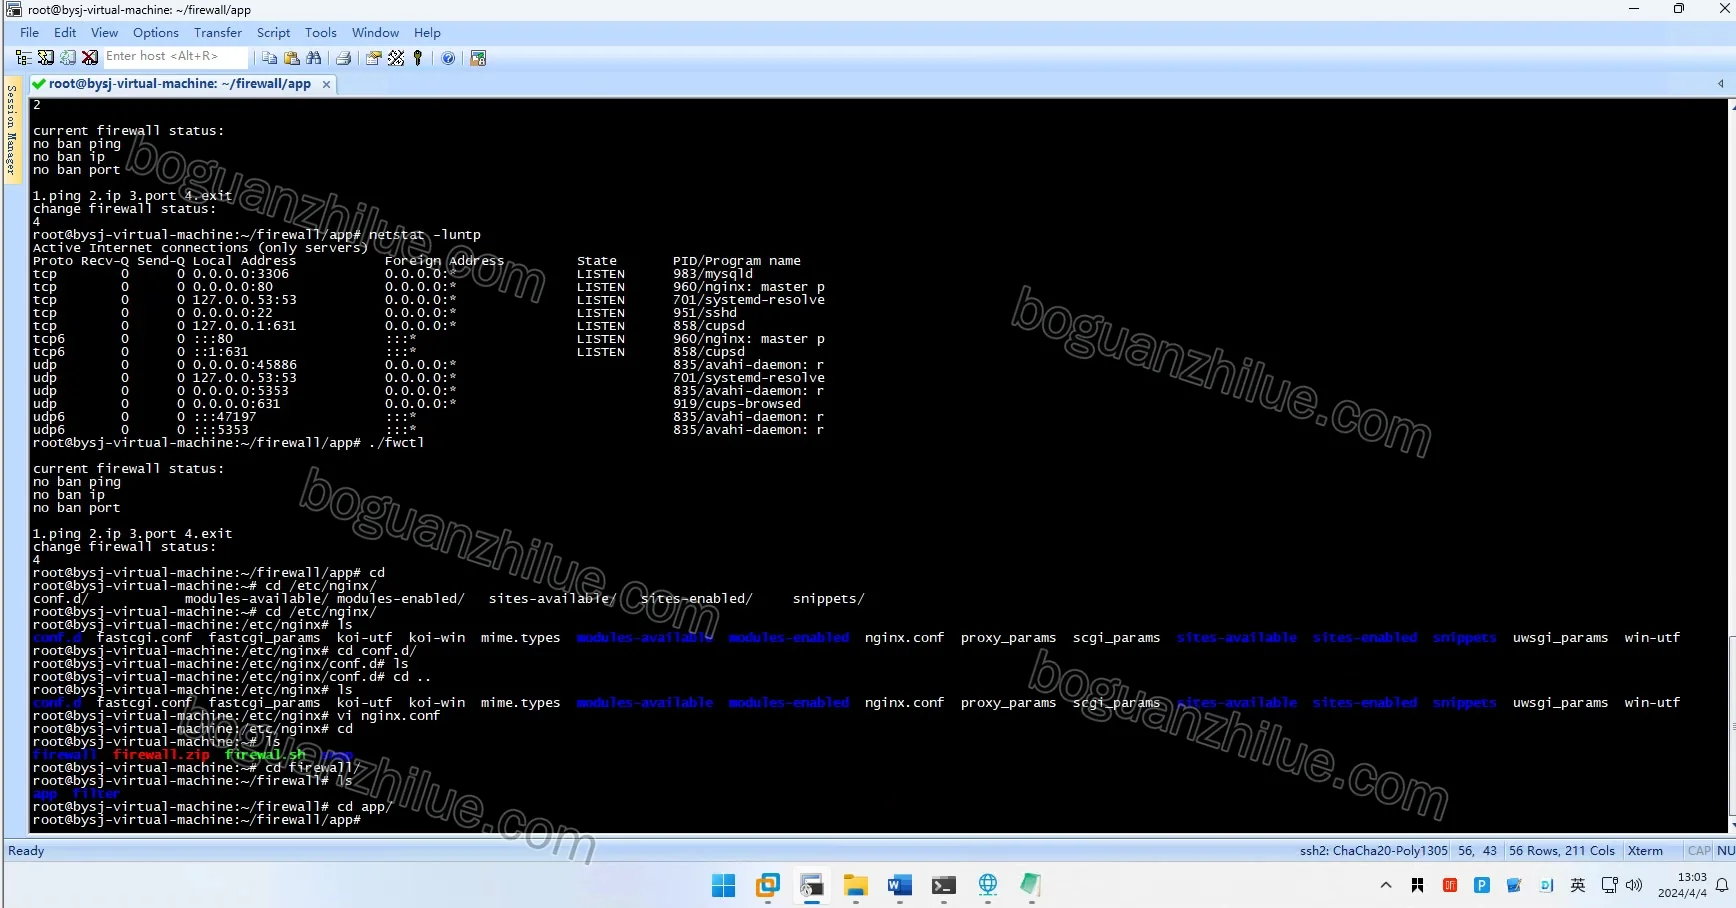Open the Script menu
Image resolution: width=1736 pixels, height=908 pixels.
pyautogui.click(x=273, y=33)
